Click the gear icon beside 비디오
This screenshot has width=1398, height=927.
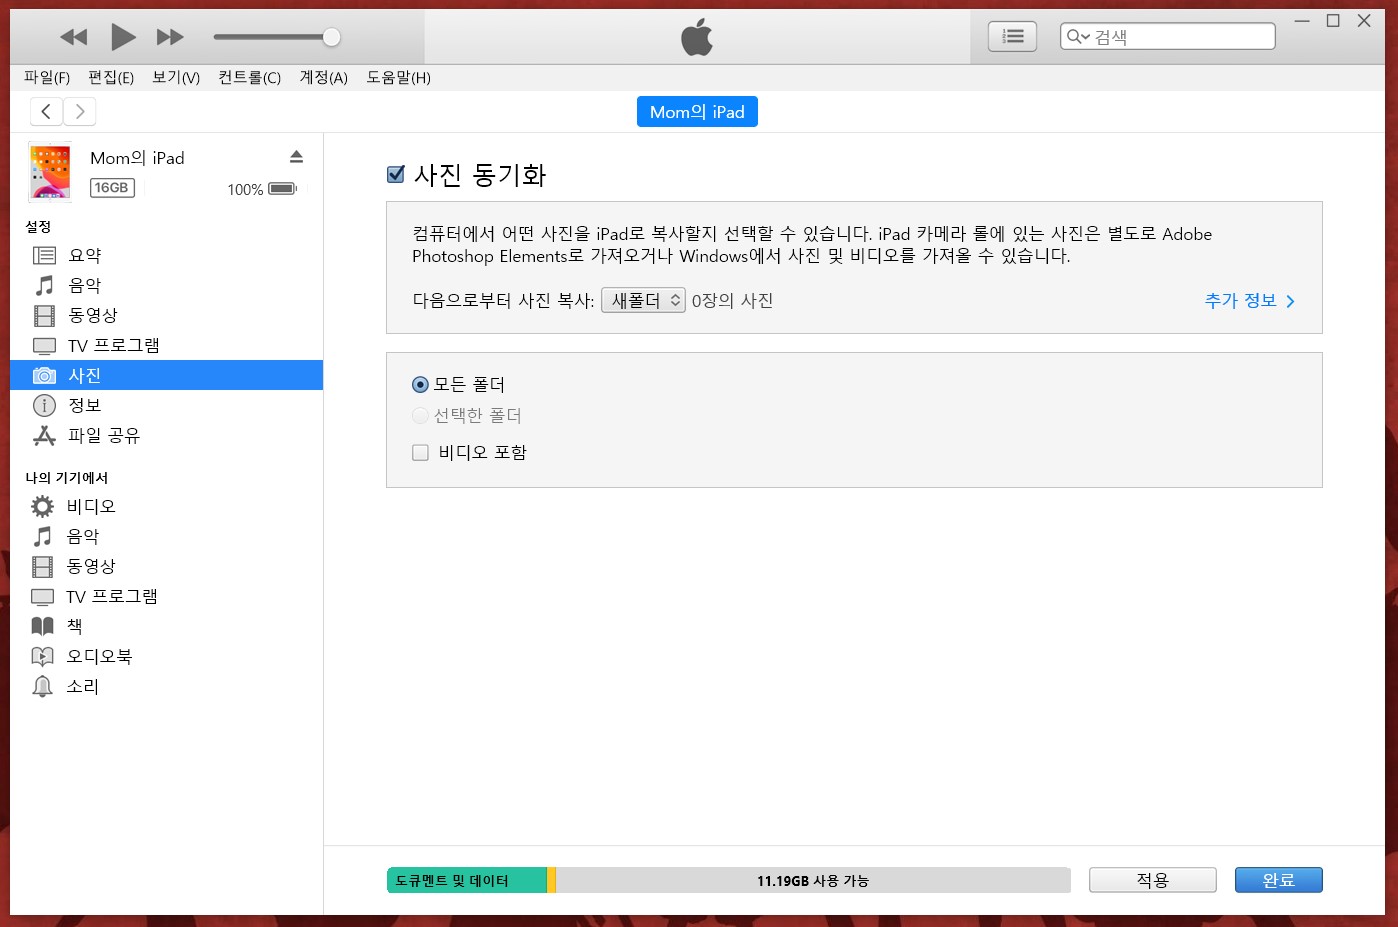[x=42, y=506]
